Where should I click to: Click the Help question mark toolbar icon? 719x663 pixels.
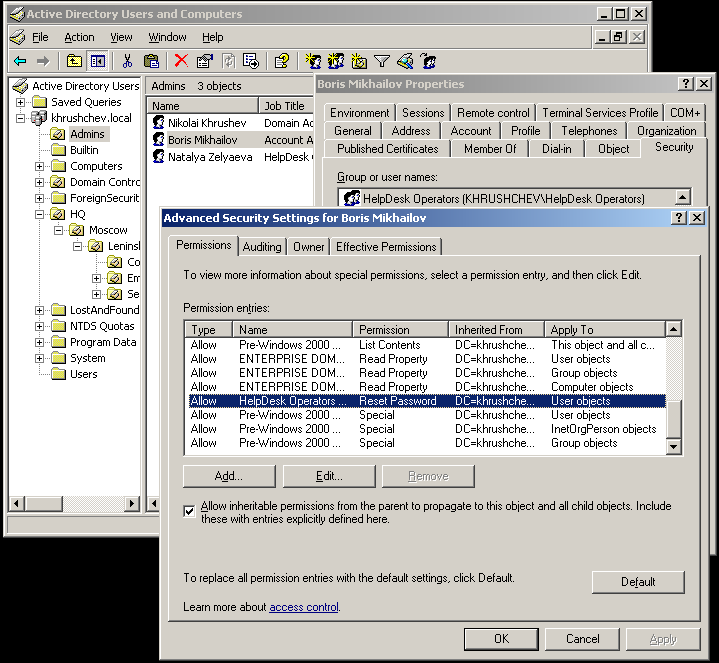(x=282, y=61)
